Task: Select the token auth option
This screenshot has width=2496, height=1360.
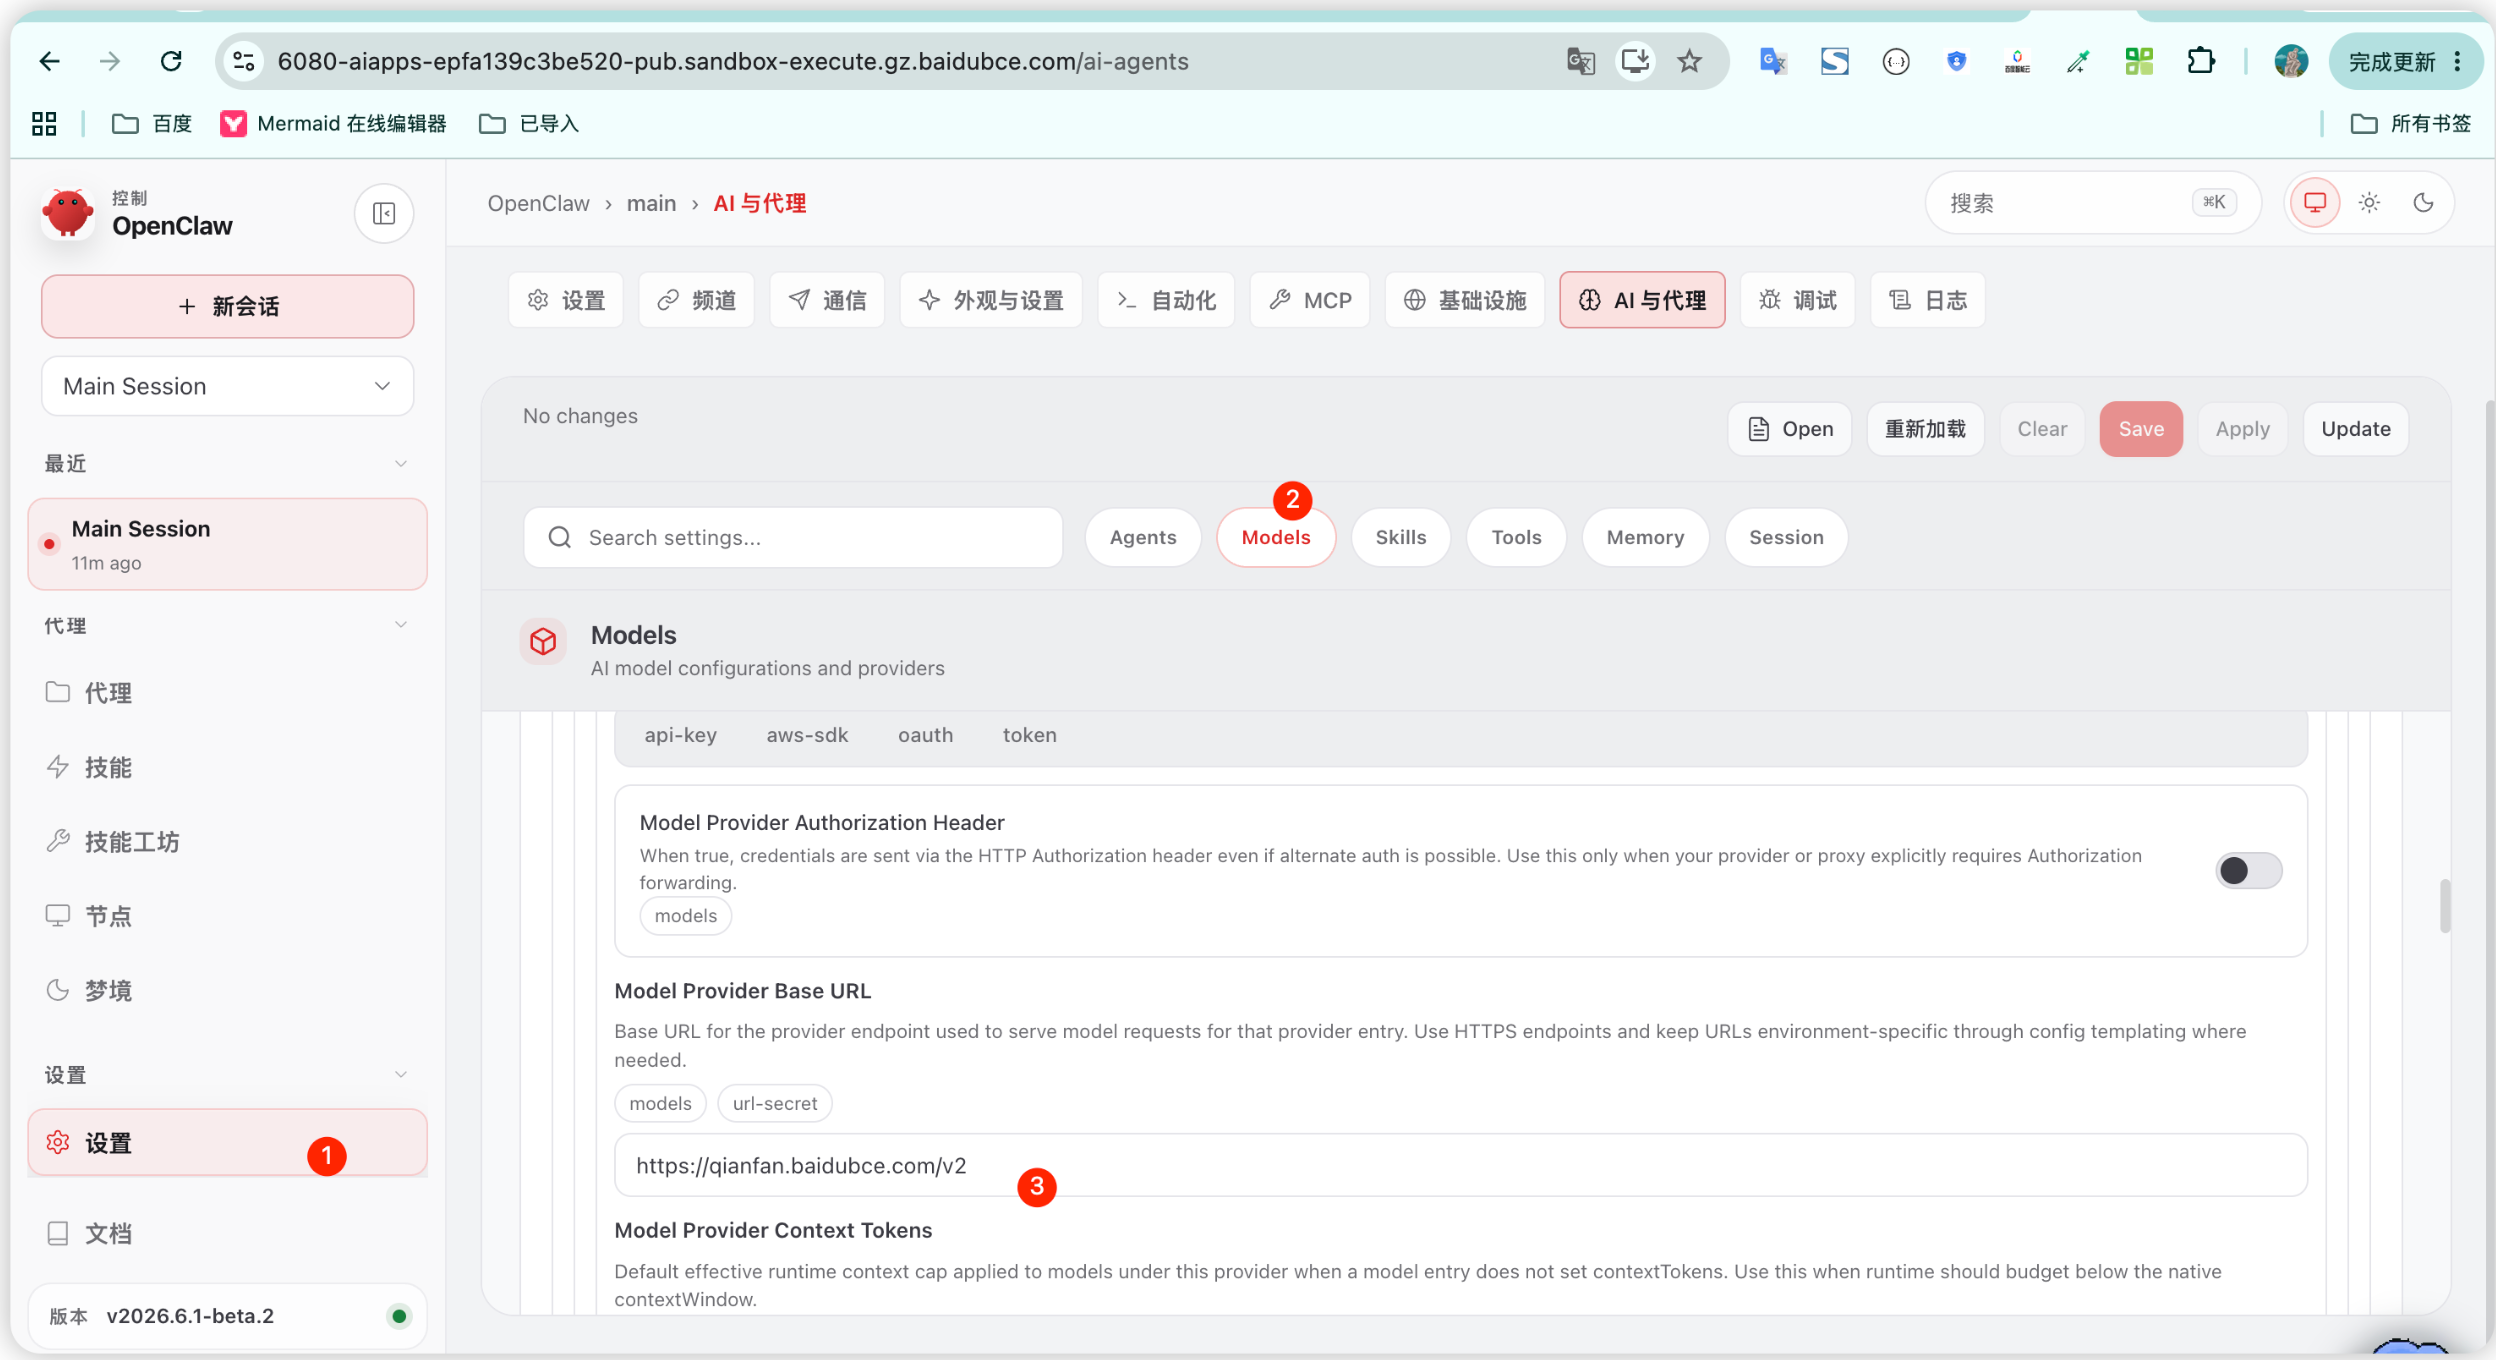Action: (x=1030, y=735)
